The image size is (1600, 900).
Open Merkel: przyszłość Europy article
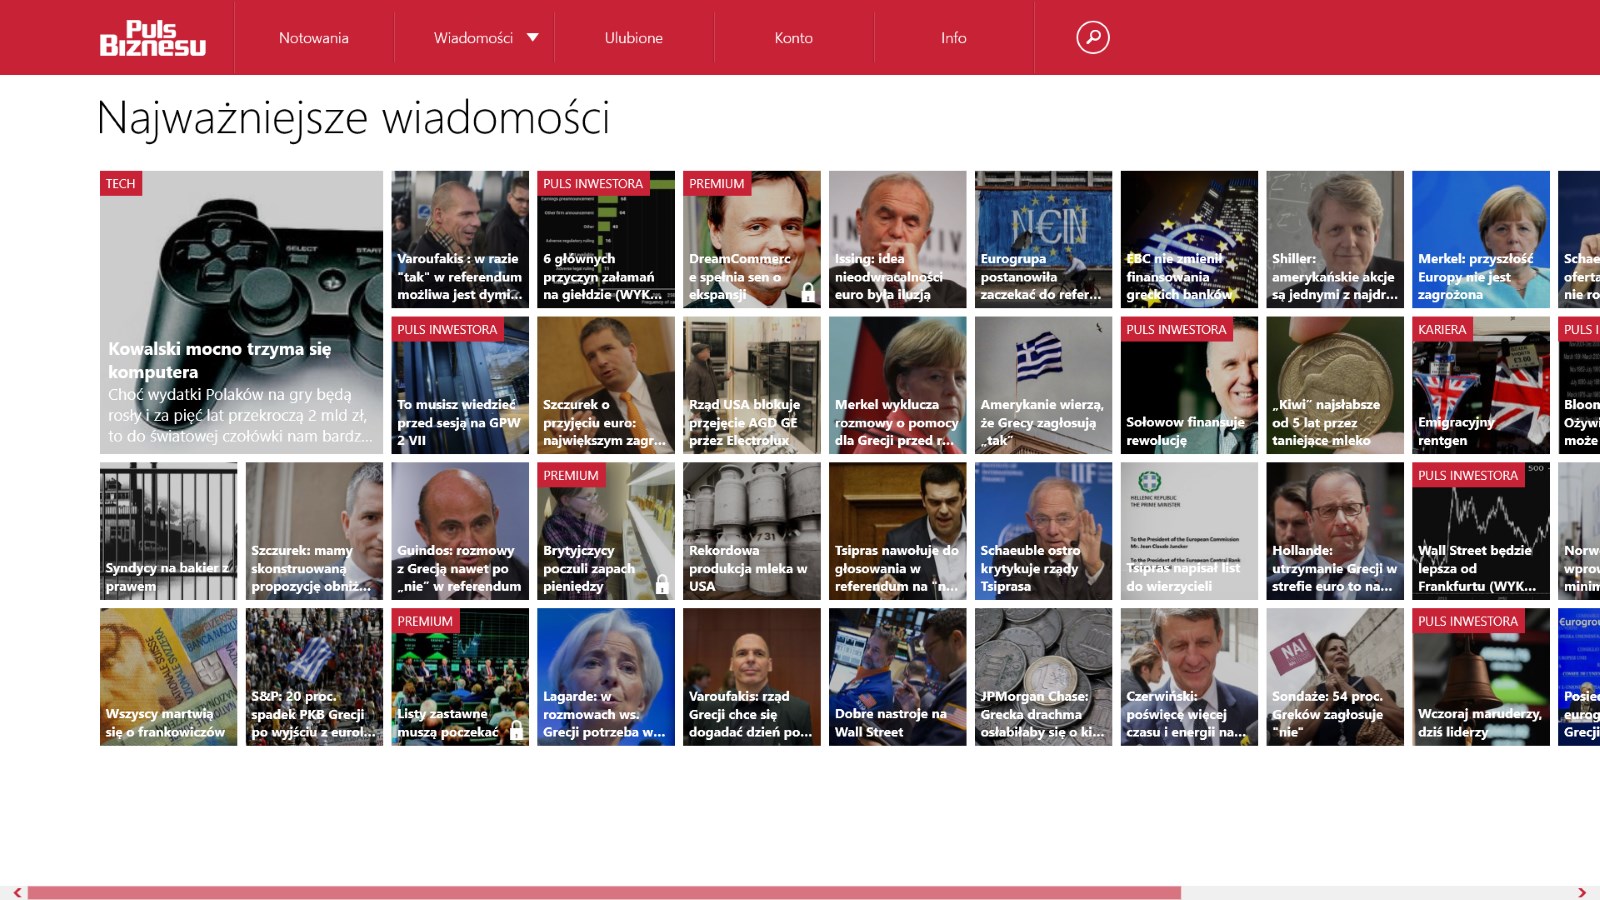pyautogui.click(x=1480, y=239)
